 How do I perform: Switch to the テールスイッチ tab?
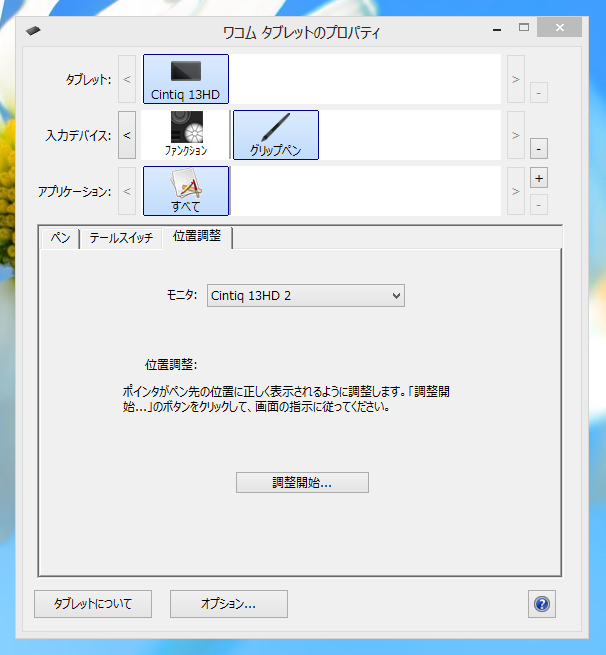121,238
